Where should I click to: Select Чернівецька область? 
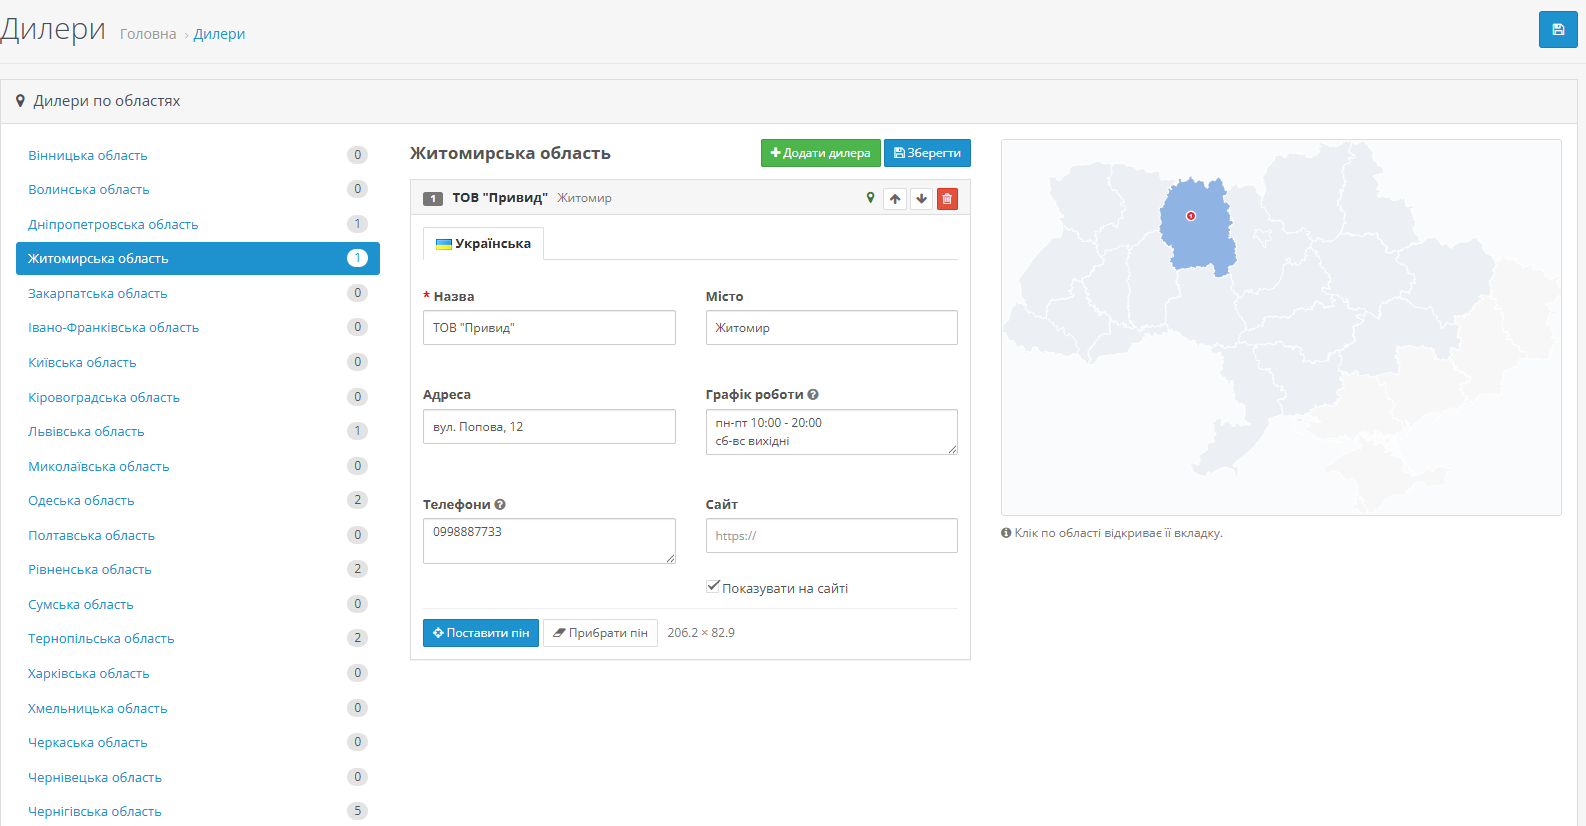[x=198, y=777]
